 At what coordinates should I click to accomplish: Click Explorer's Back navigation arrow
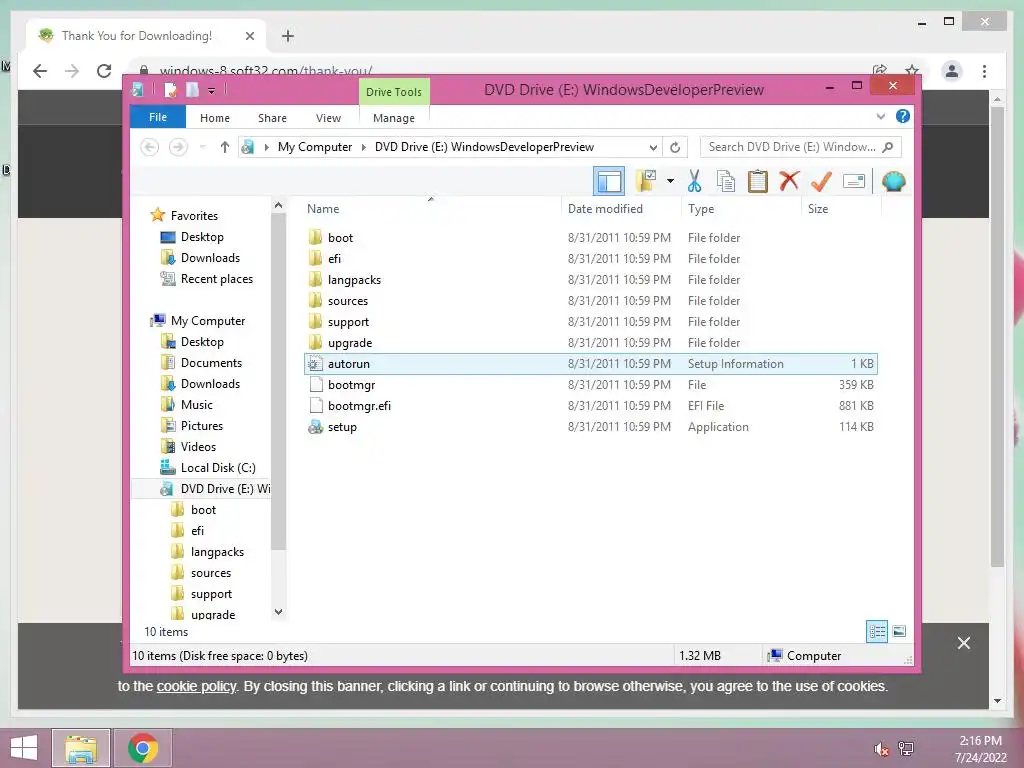150,147
